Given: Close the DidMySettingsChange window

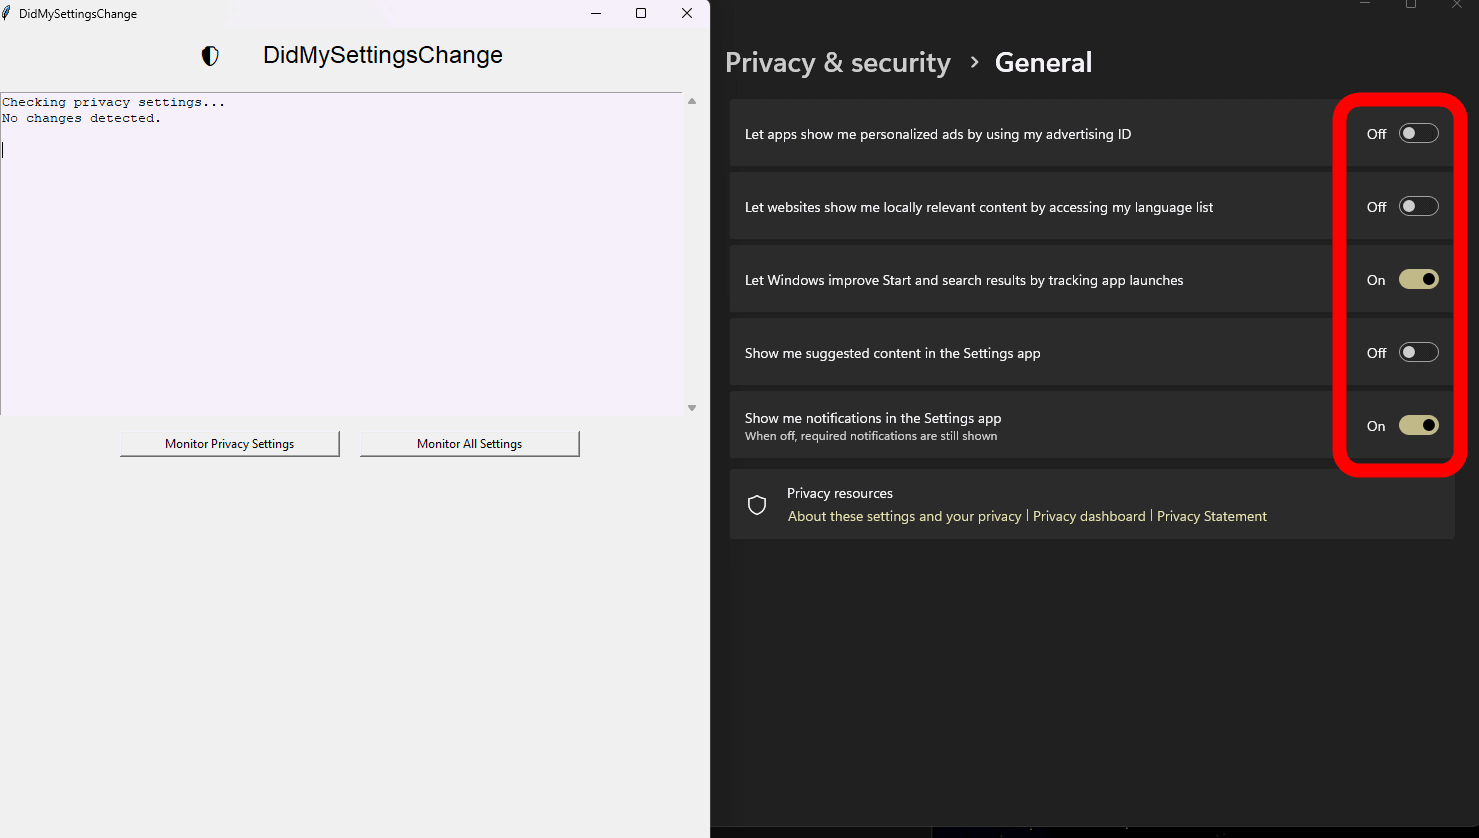Looking at the screenshot, I should [687, 13].
